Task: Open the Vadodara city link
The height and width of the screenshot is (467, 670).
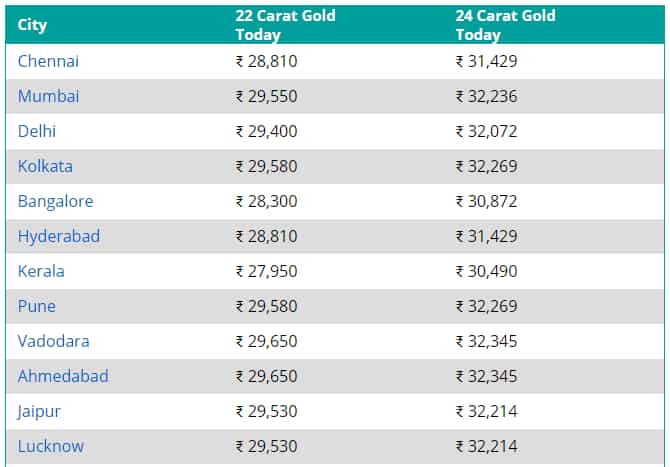Action: click(53, 341)
